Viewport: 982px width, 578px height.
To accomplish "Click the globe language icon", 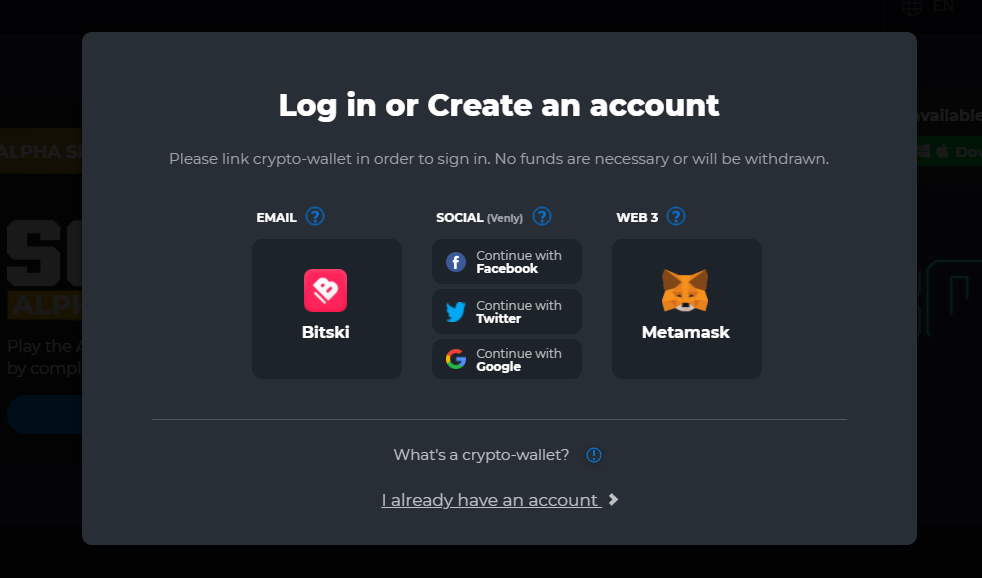I will click(x=912, y=7).
